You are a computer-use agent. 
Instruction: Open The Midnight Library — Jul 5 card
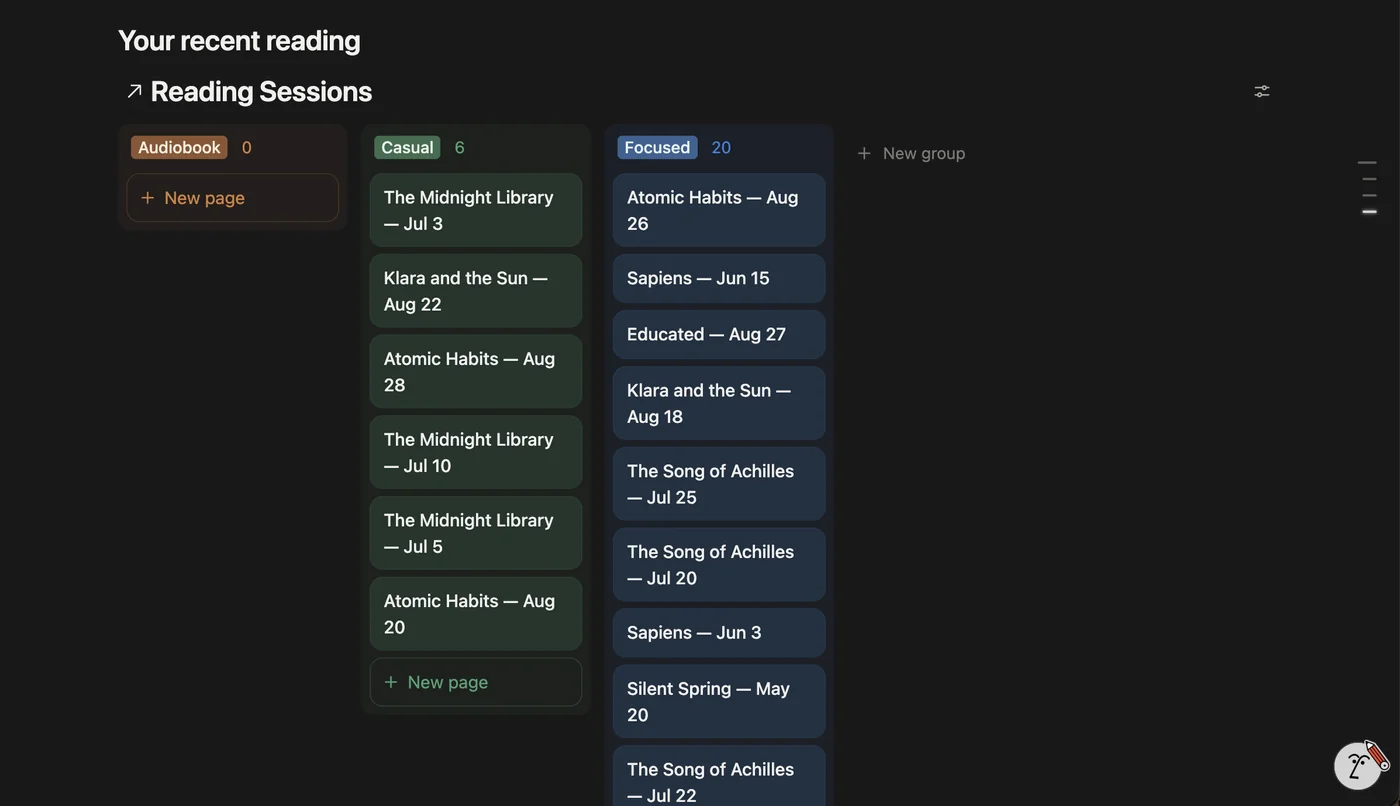point(476,533)
